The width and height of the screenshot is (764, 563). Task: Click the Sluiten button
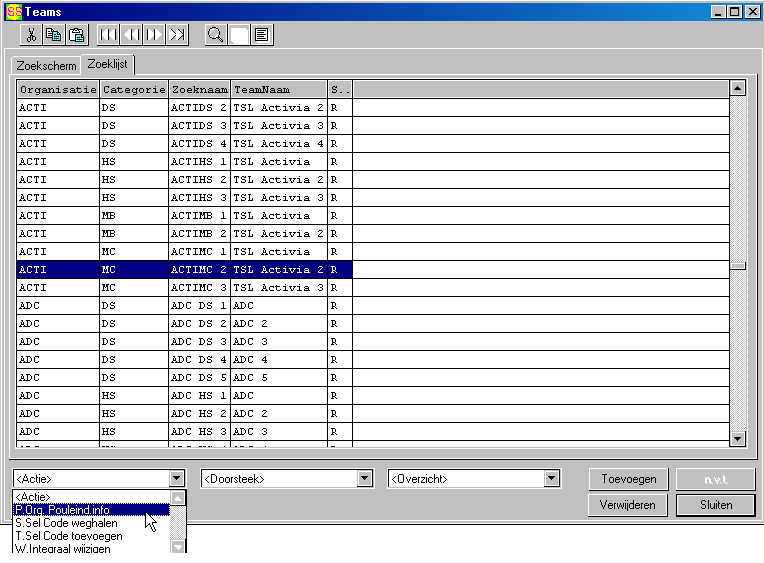[716, 505]
